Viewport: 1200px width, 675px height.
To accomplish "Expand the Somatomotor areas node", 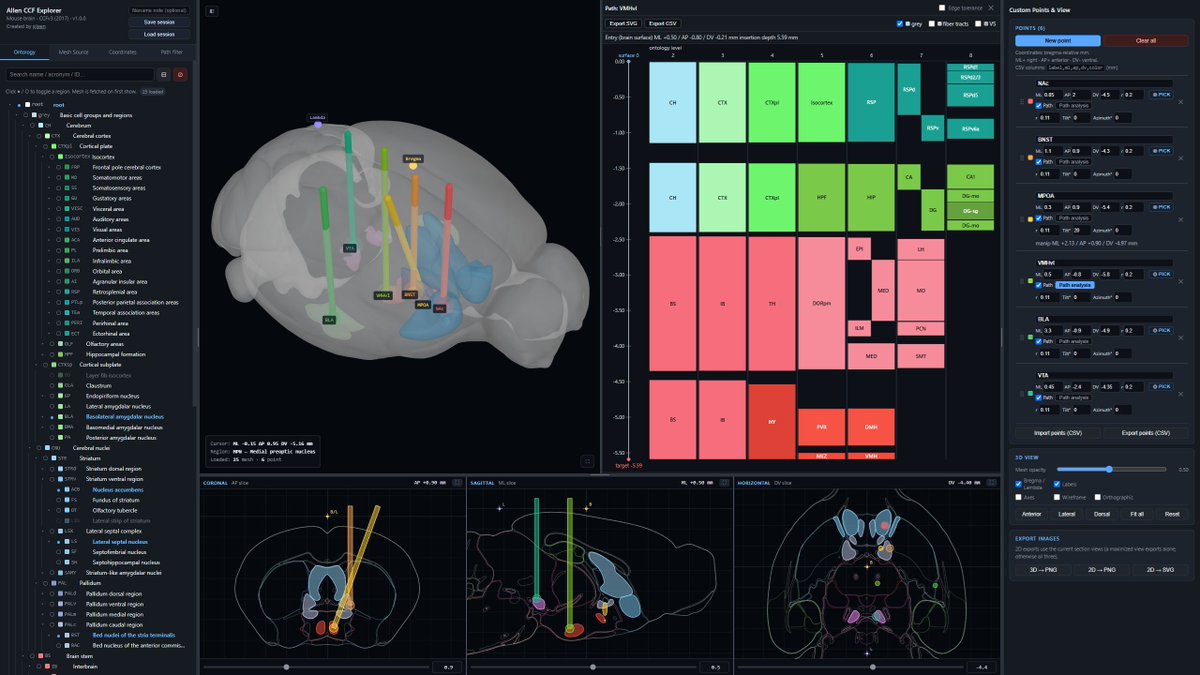I will click(49, 177).
